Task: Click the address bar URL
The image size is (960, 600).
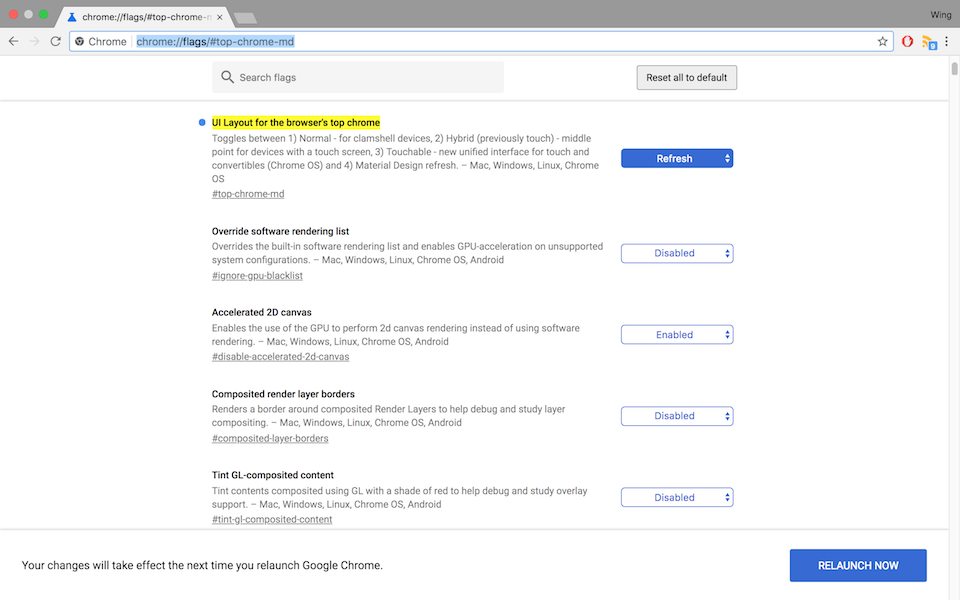Action: (x=215, y=42)
